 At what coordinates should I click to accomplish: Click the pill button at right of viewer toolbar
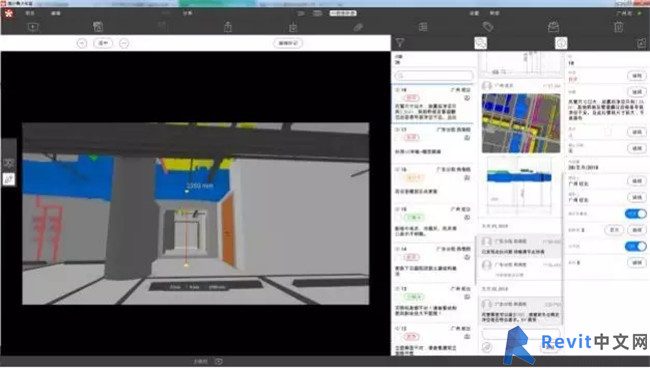pos(288,43)
